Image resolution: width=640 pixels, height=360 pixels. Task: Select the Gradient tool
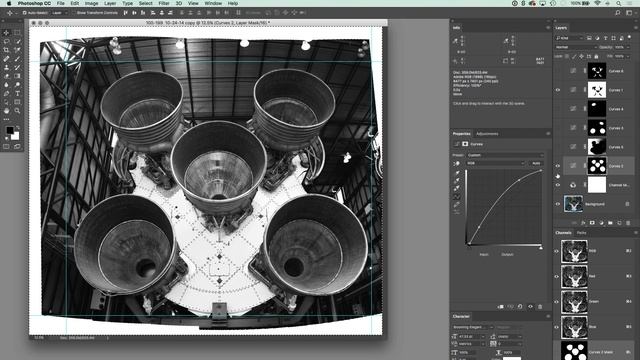click(x=17, y=76)
